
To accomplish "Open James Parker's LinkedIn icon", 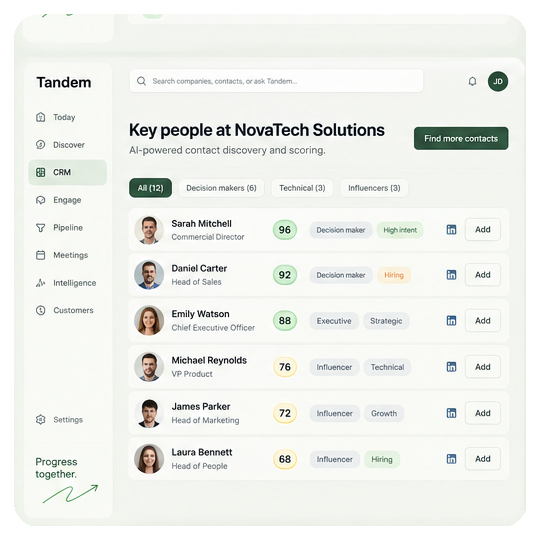I will pyautogui.click(x=451, y=413).
